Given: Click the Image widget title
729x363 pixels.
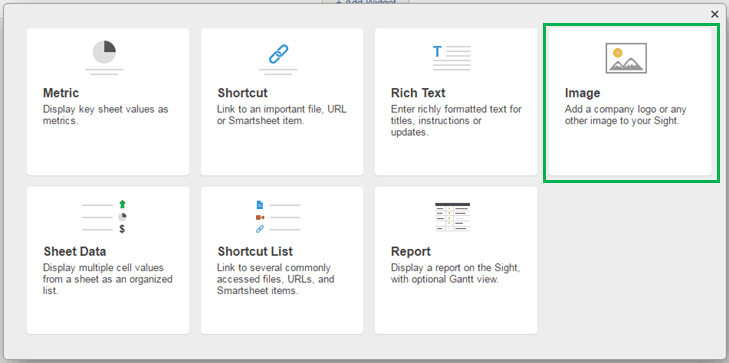Looking at the screenshot, I should [x=582, y=93].
